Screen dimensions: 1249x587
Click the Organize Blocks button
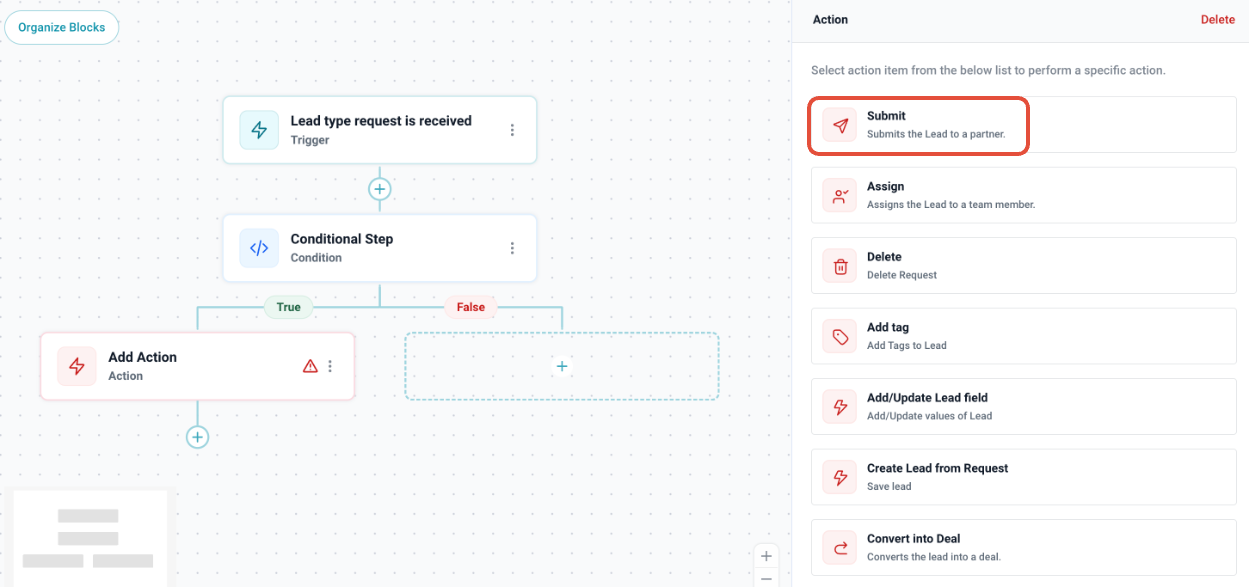(62, 27)
